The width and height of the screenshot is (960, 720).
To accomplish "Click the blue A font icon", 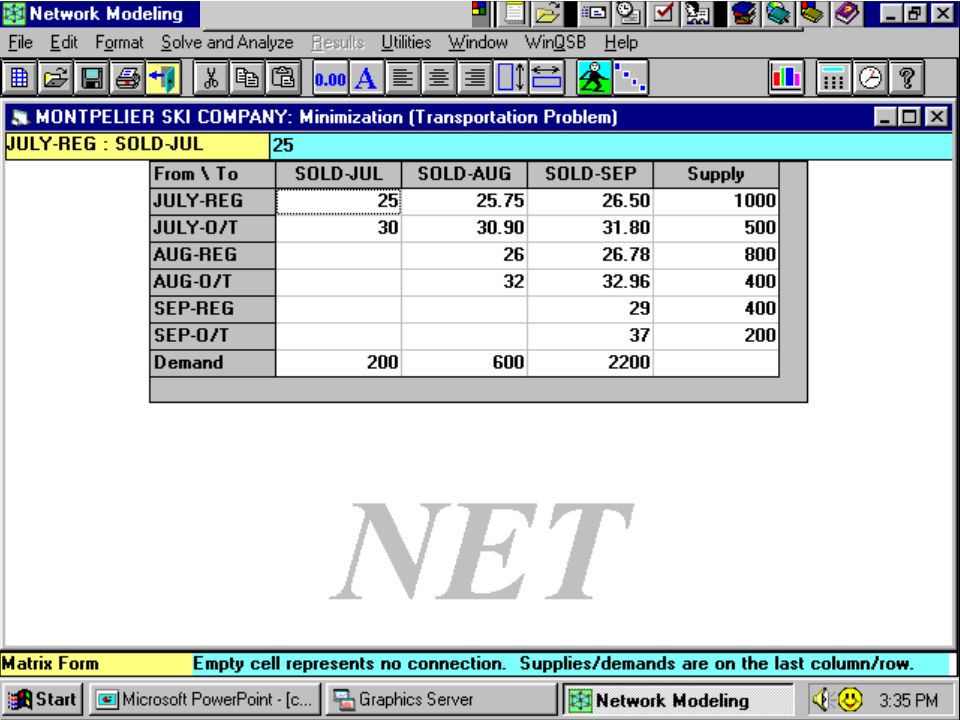I will pos(366,78).
